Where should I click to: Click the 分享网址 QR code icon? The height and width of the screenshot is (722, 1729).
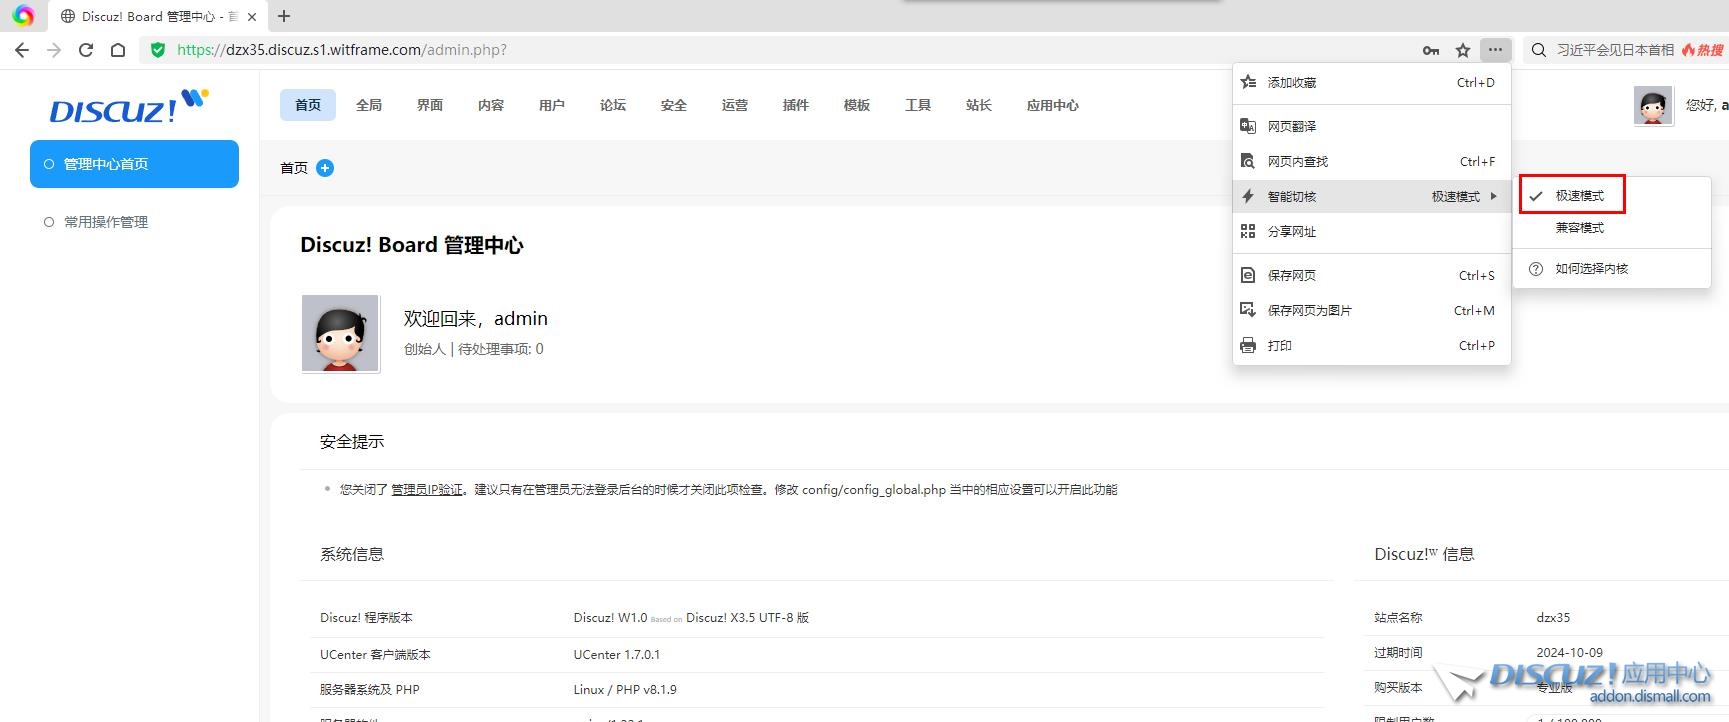(x=1248, y=231)
